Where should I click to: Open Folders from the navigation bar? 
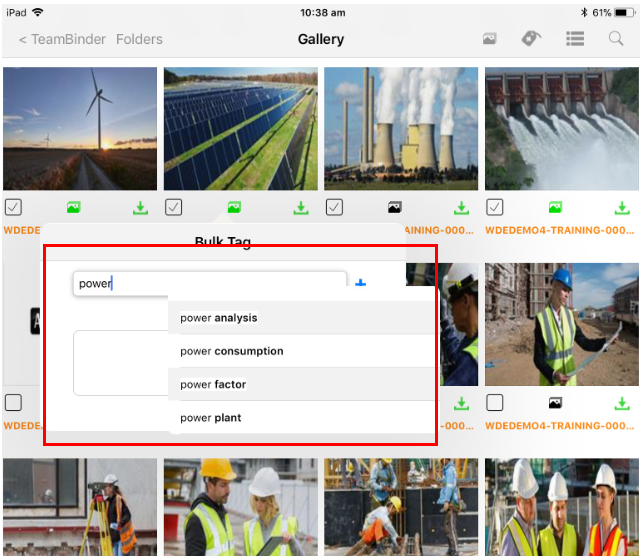(139, 40)
